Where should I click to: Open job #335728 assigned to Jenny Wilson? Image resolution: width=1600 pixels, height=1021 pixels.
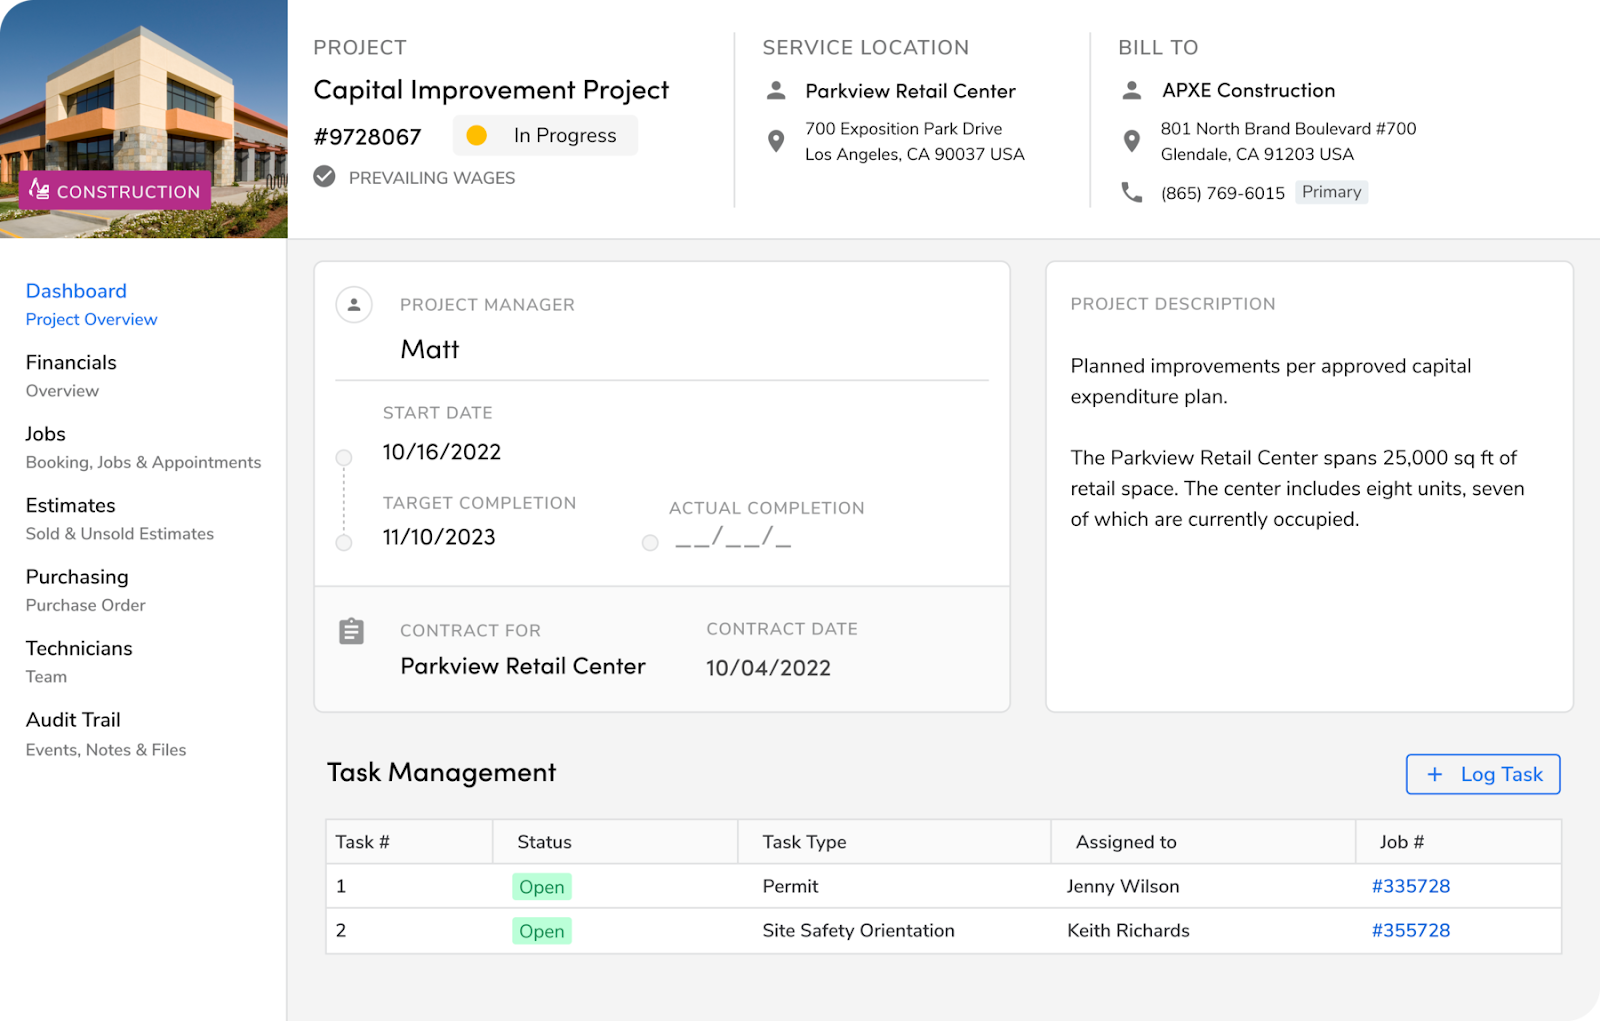[x=1411, y=886]
